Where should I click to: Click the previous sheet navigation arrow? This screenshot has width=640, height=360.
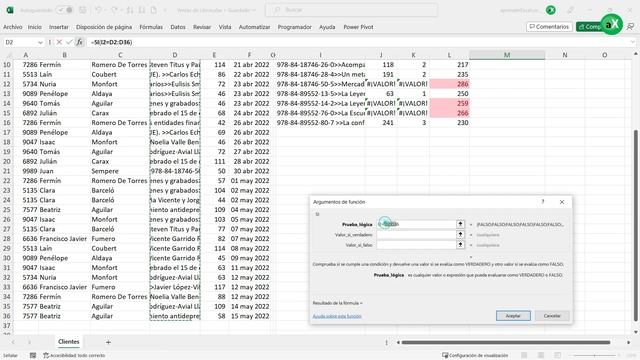13,342
